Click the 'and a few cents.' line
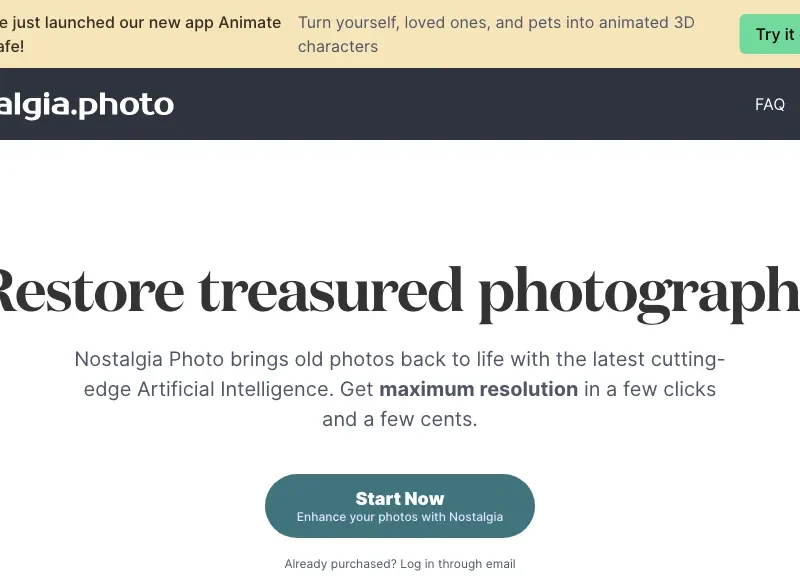 tap(400, 419)
